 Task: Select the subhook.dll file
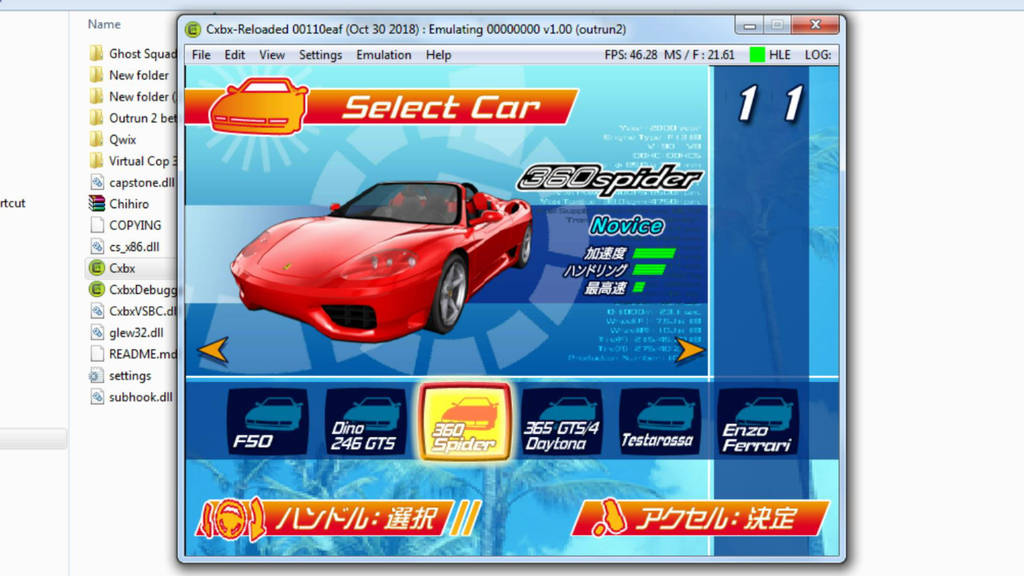click(131, 396)
